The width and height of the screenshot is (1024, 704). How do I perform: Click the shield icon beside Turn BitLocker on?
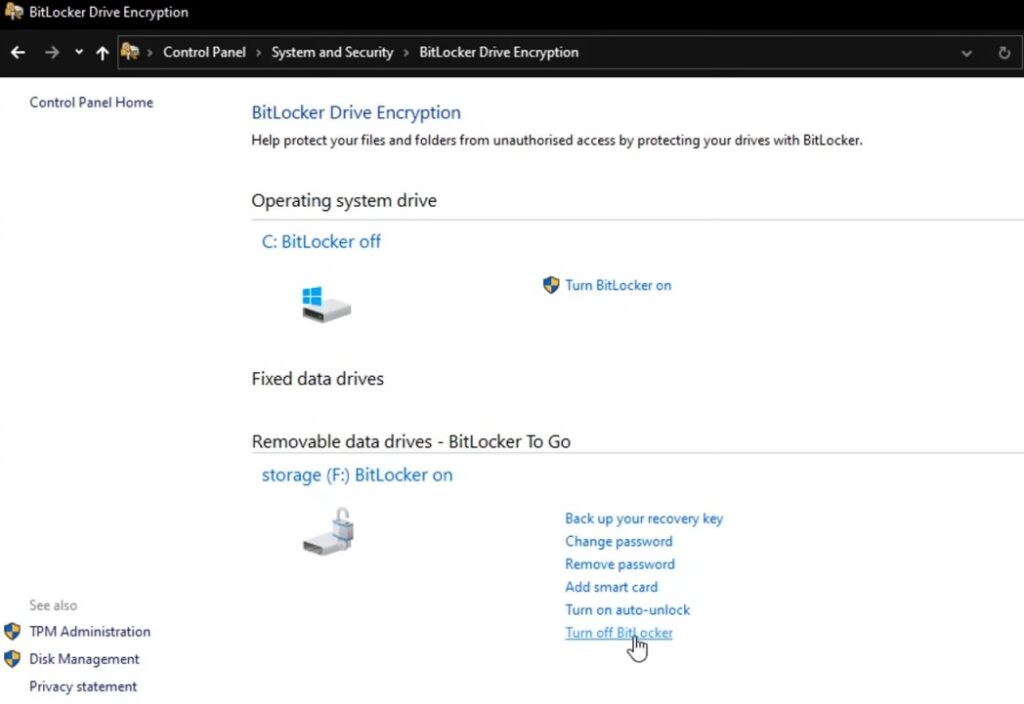coord(551,285)
